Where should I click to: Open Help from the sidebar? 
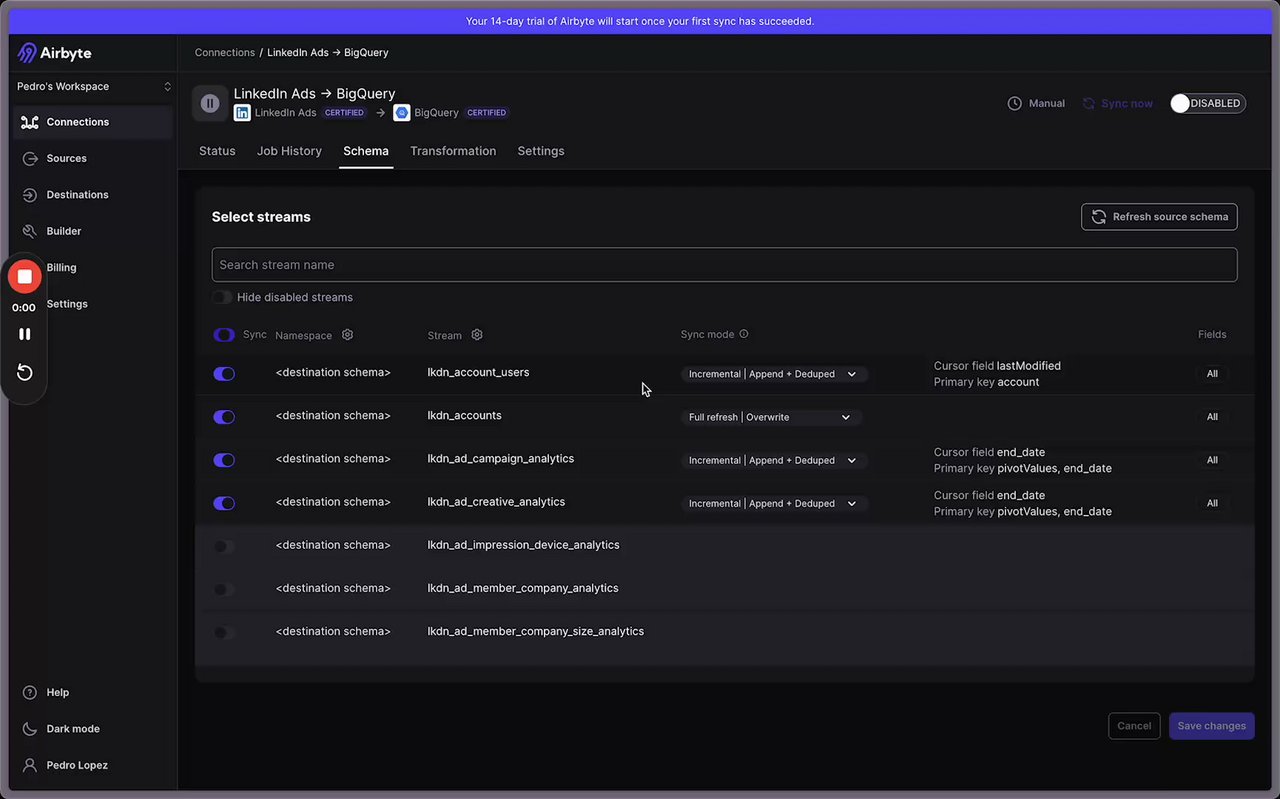coord(57,692)
